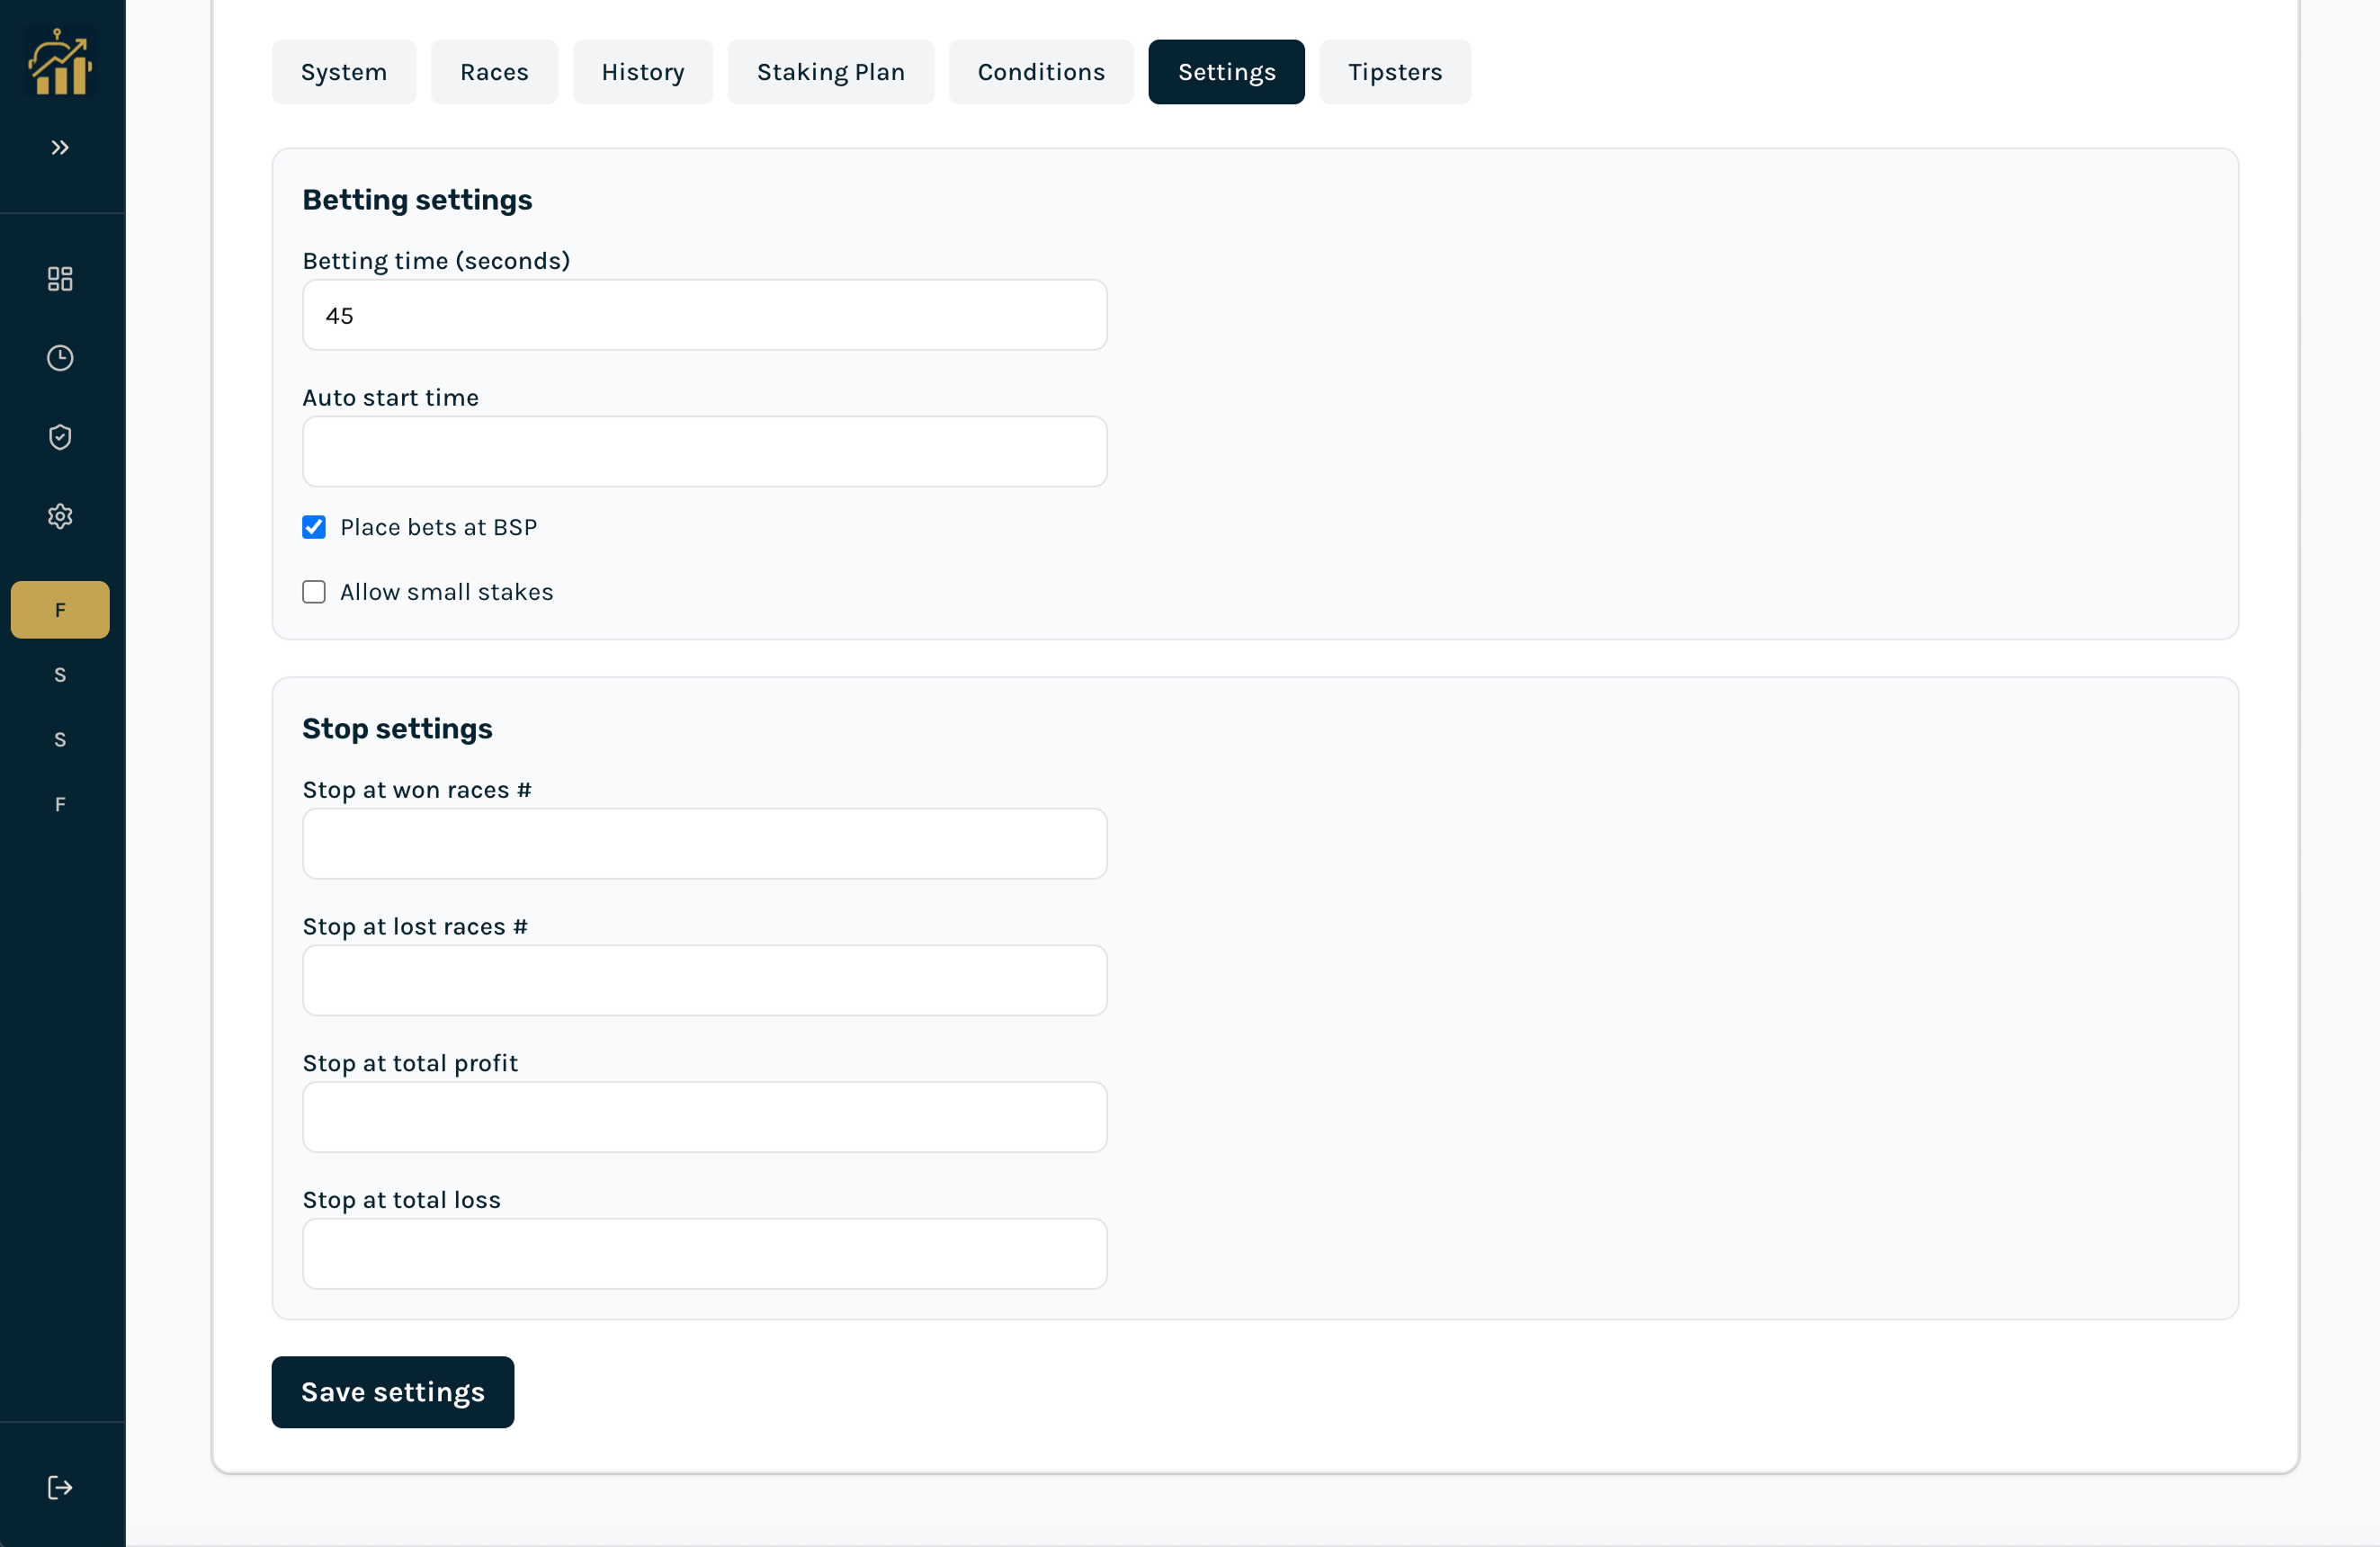2380x1547 pixels.
Task: Click the logout icon in sidebar
Action: 60,1488
